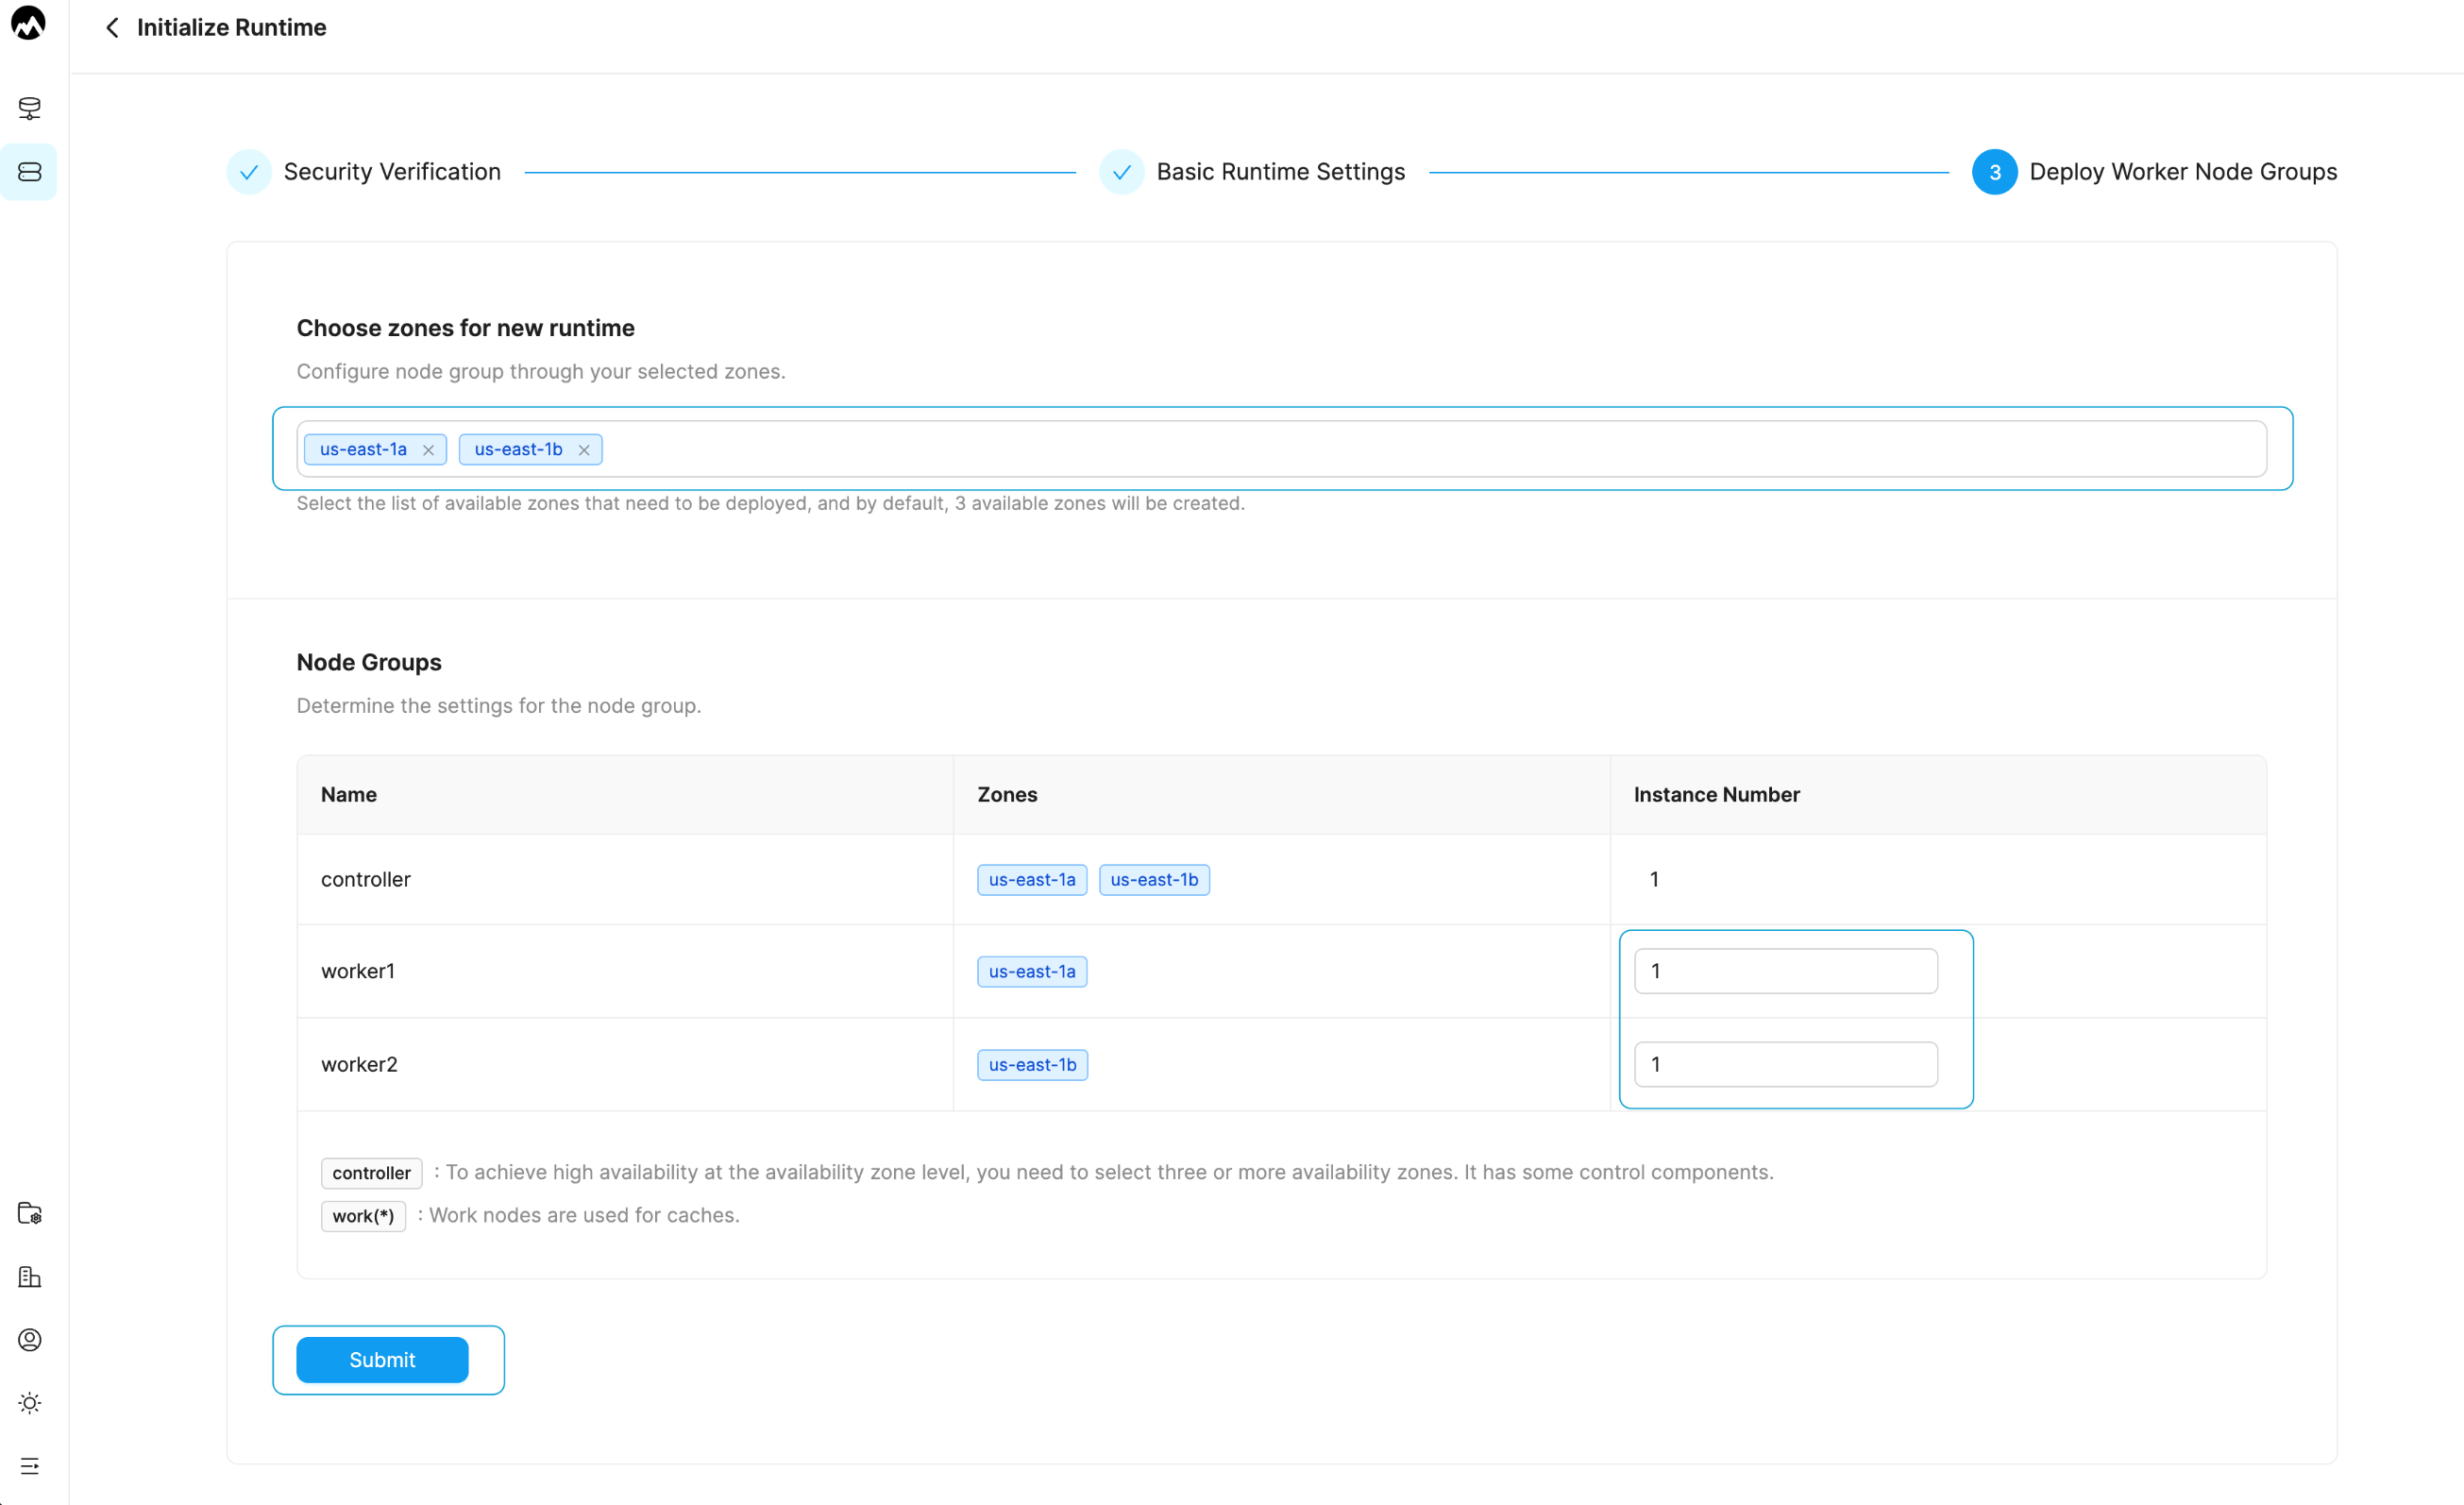Click the Choose zones for new runtime heading
This screenshot has height=1505, width=2464.
pos(465,328)
